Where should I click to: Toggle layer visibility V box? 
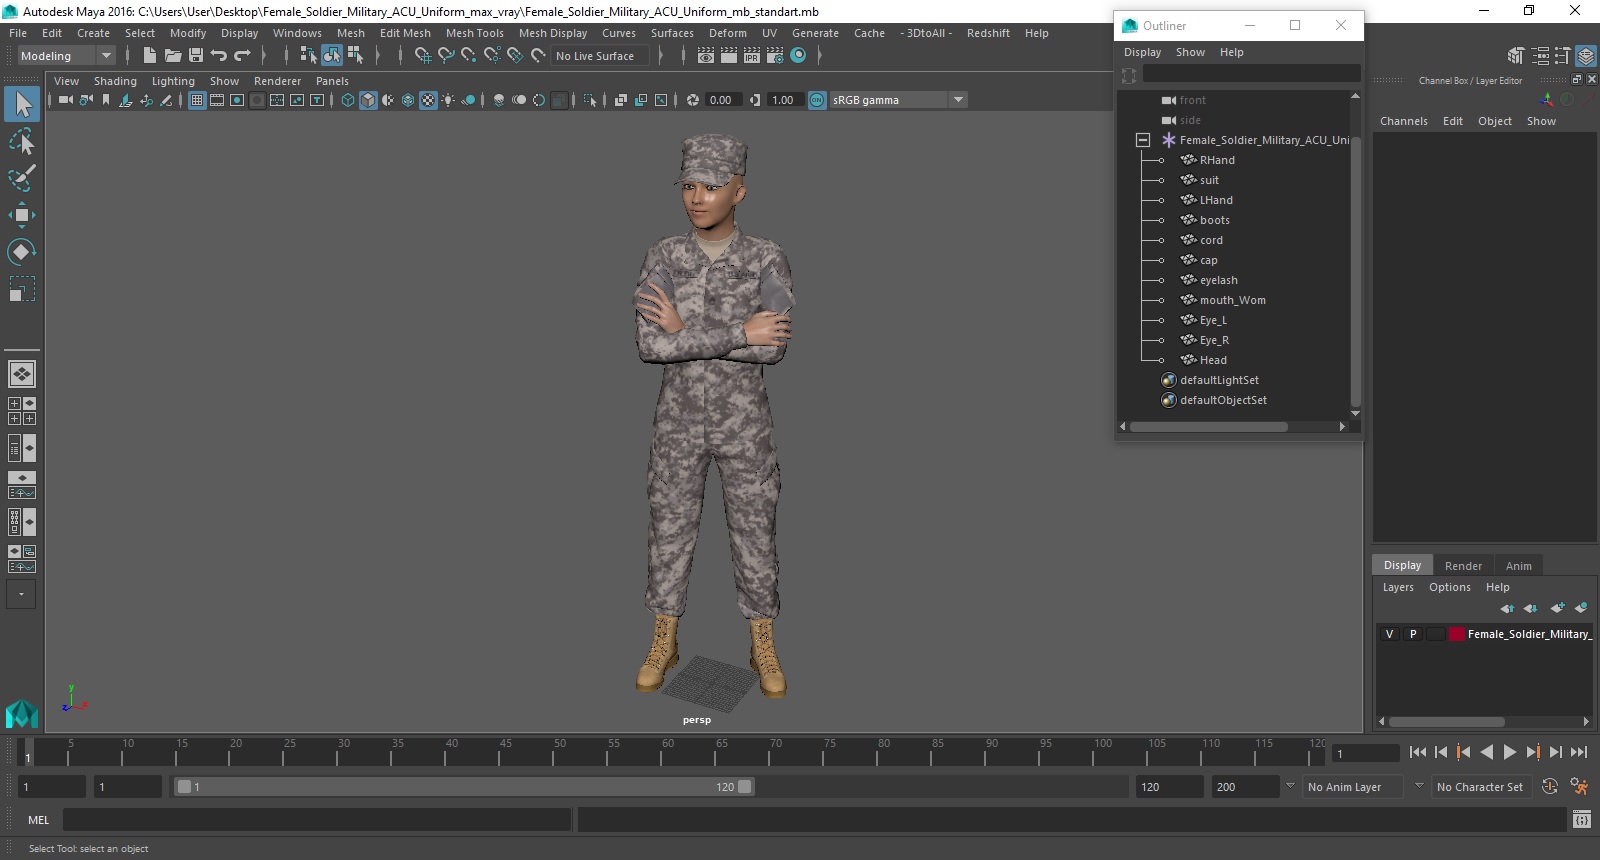point(1389,634)
